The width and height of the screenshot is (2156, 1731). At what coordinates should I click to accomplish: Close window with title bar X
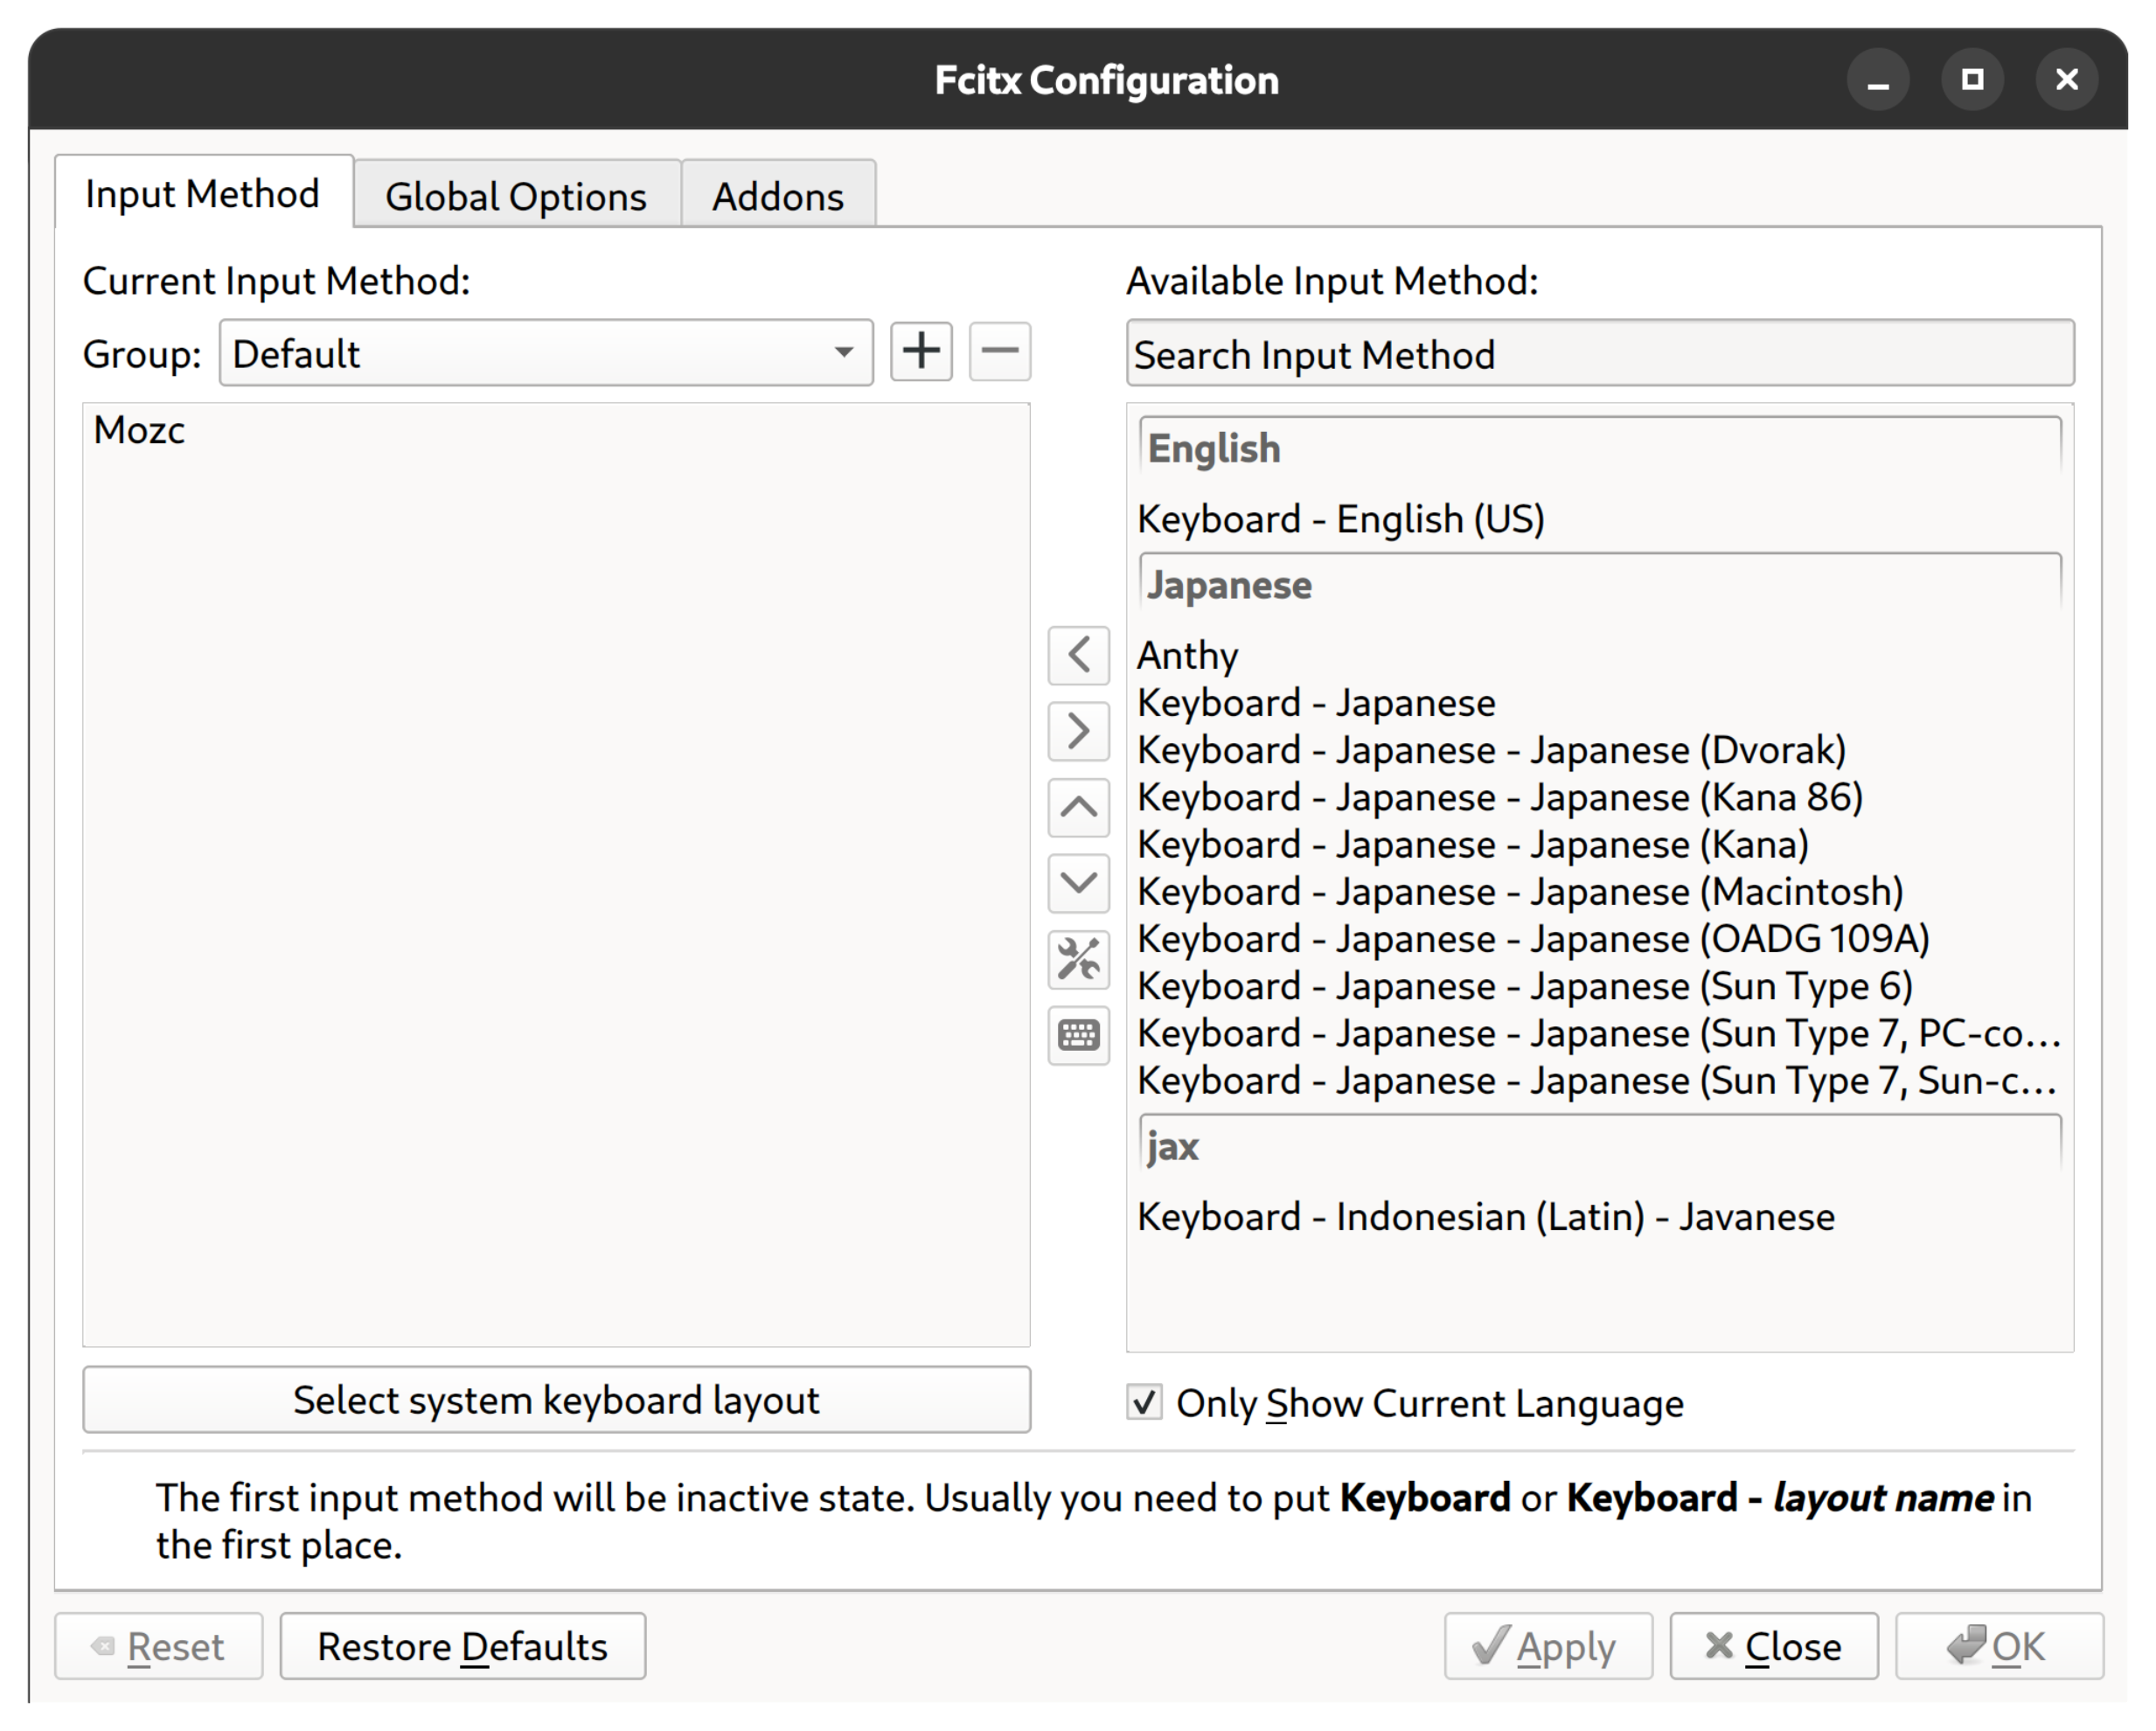(x=2066, y=80)
